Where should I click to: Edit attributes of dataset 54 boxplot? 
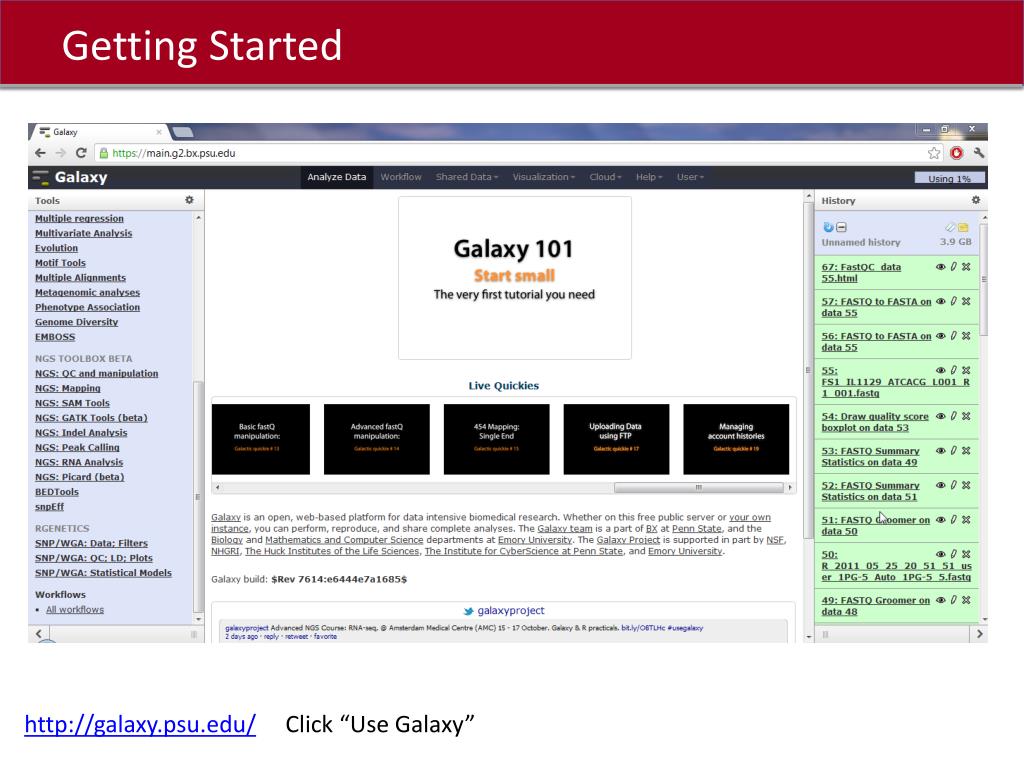(953, 416)
